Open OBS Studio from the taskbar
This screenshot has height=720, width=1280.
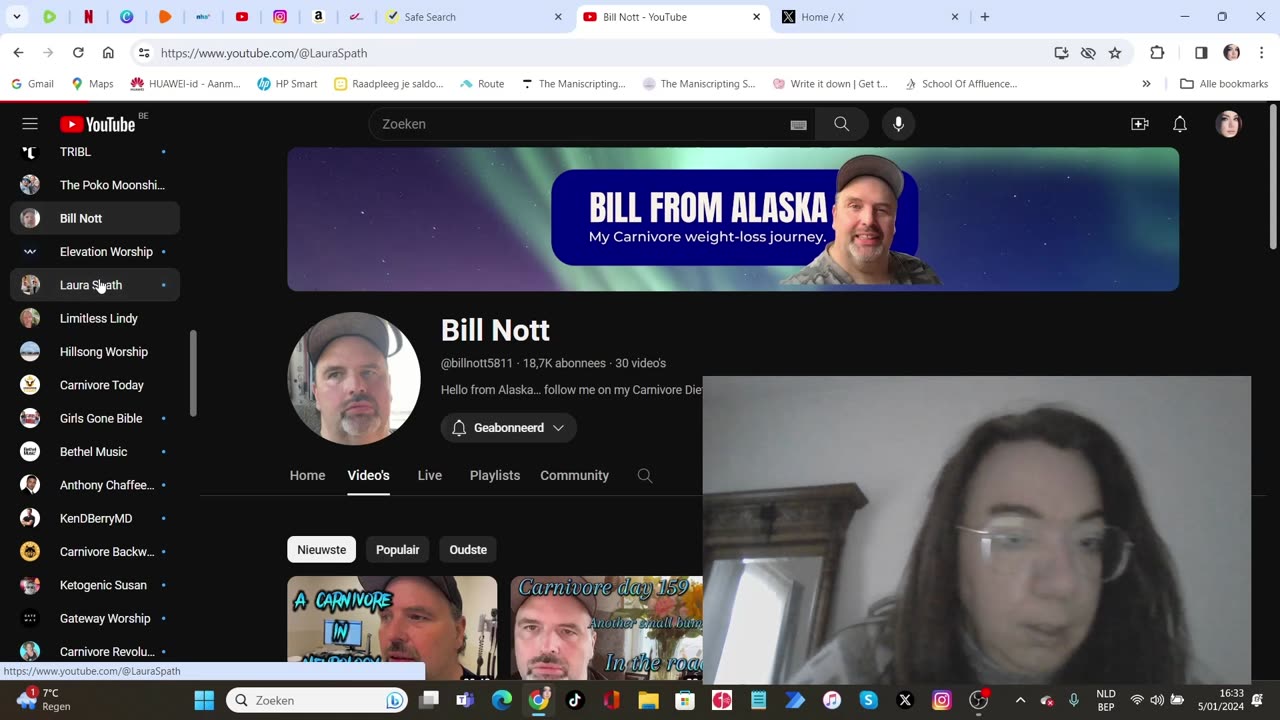[979, 700]
